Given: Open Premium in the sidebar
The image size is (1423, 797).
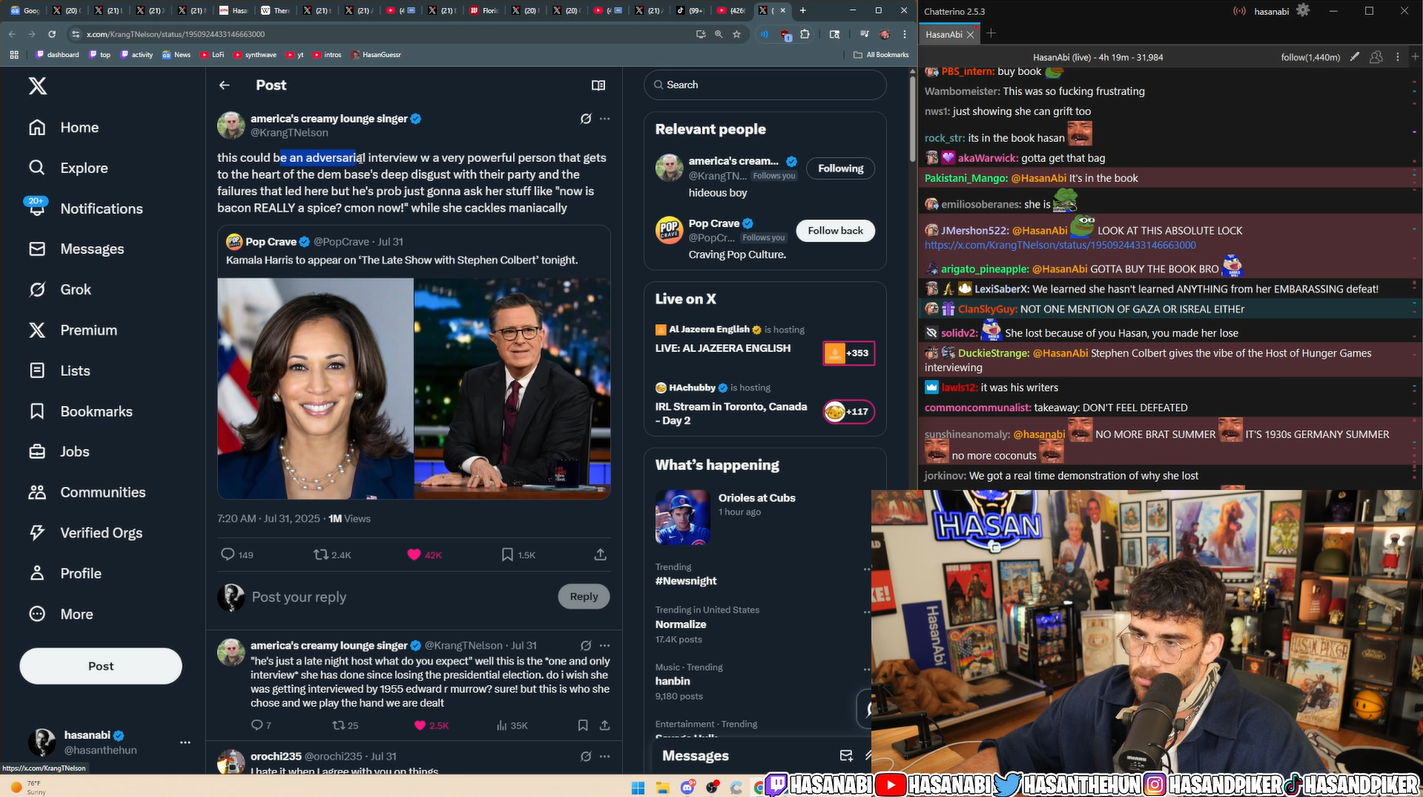Looking at the screenshot, I should [73, 330].
